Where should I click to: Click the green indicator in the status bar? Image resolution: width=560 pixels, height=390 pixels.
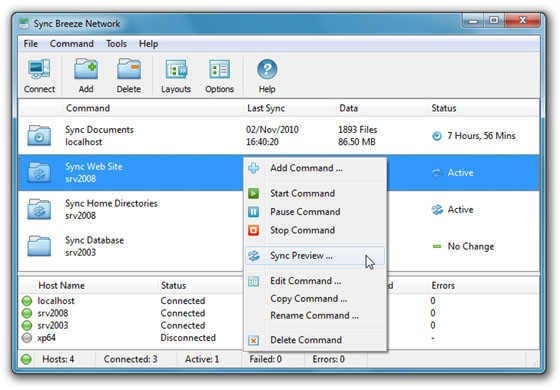tap(26, 359)
